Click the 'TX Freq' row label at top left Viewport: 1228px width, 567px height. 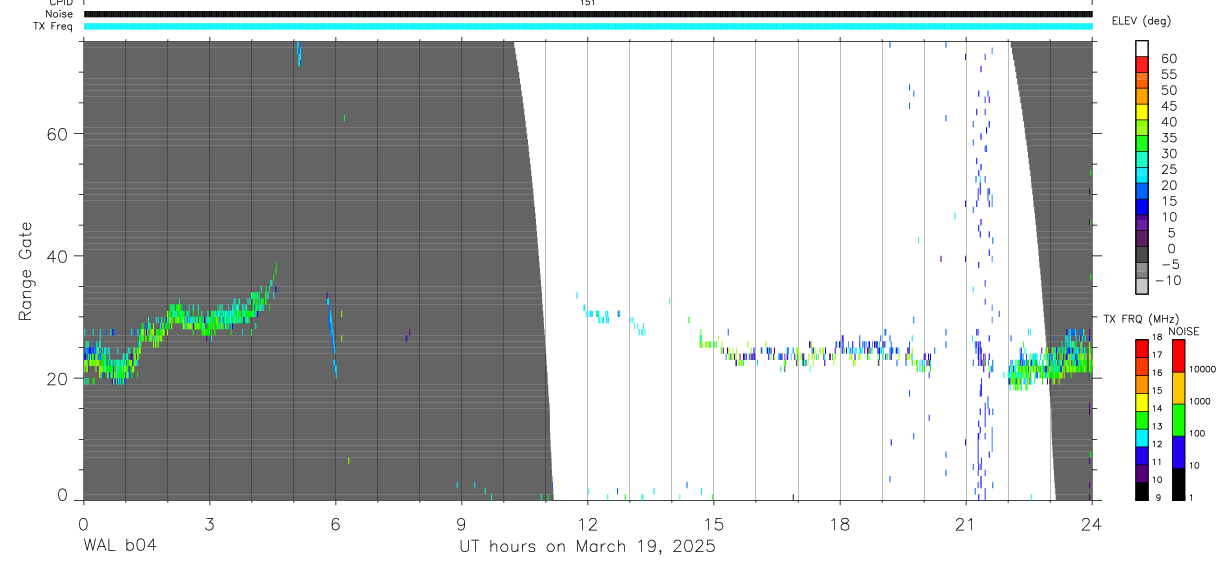[x=54, y=26]
